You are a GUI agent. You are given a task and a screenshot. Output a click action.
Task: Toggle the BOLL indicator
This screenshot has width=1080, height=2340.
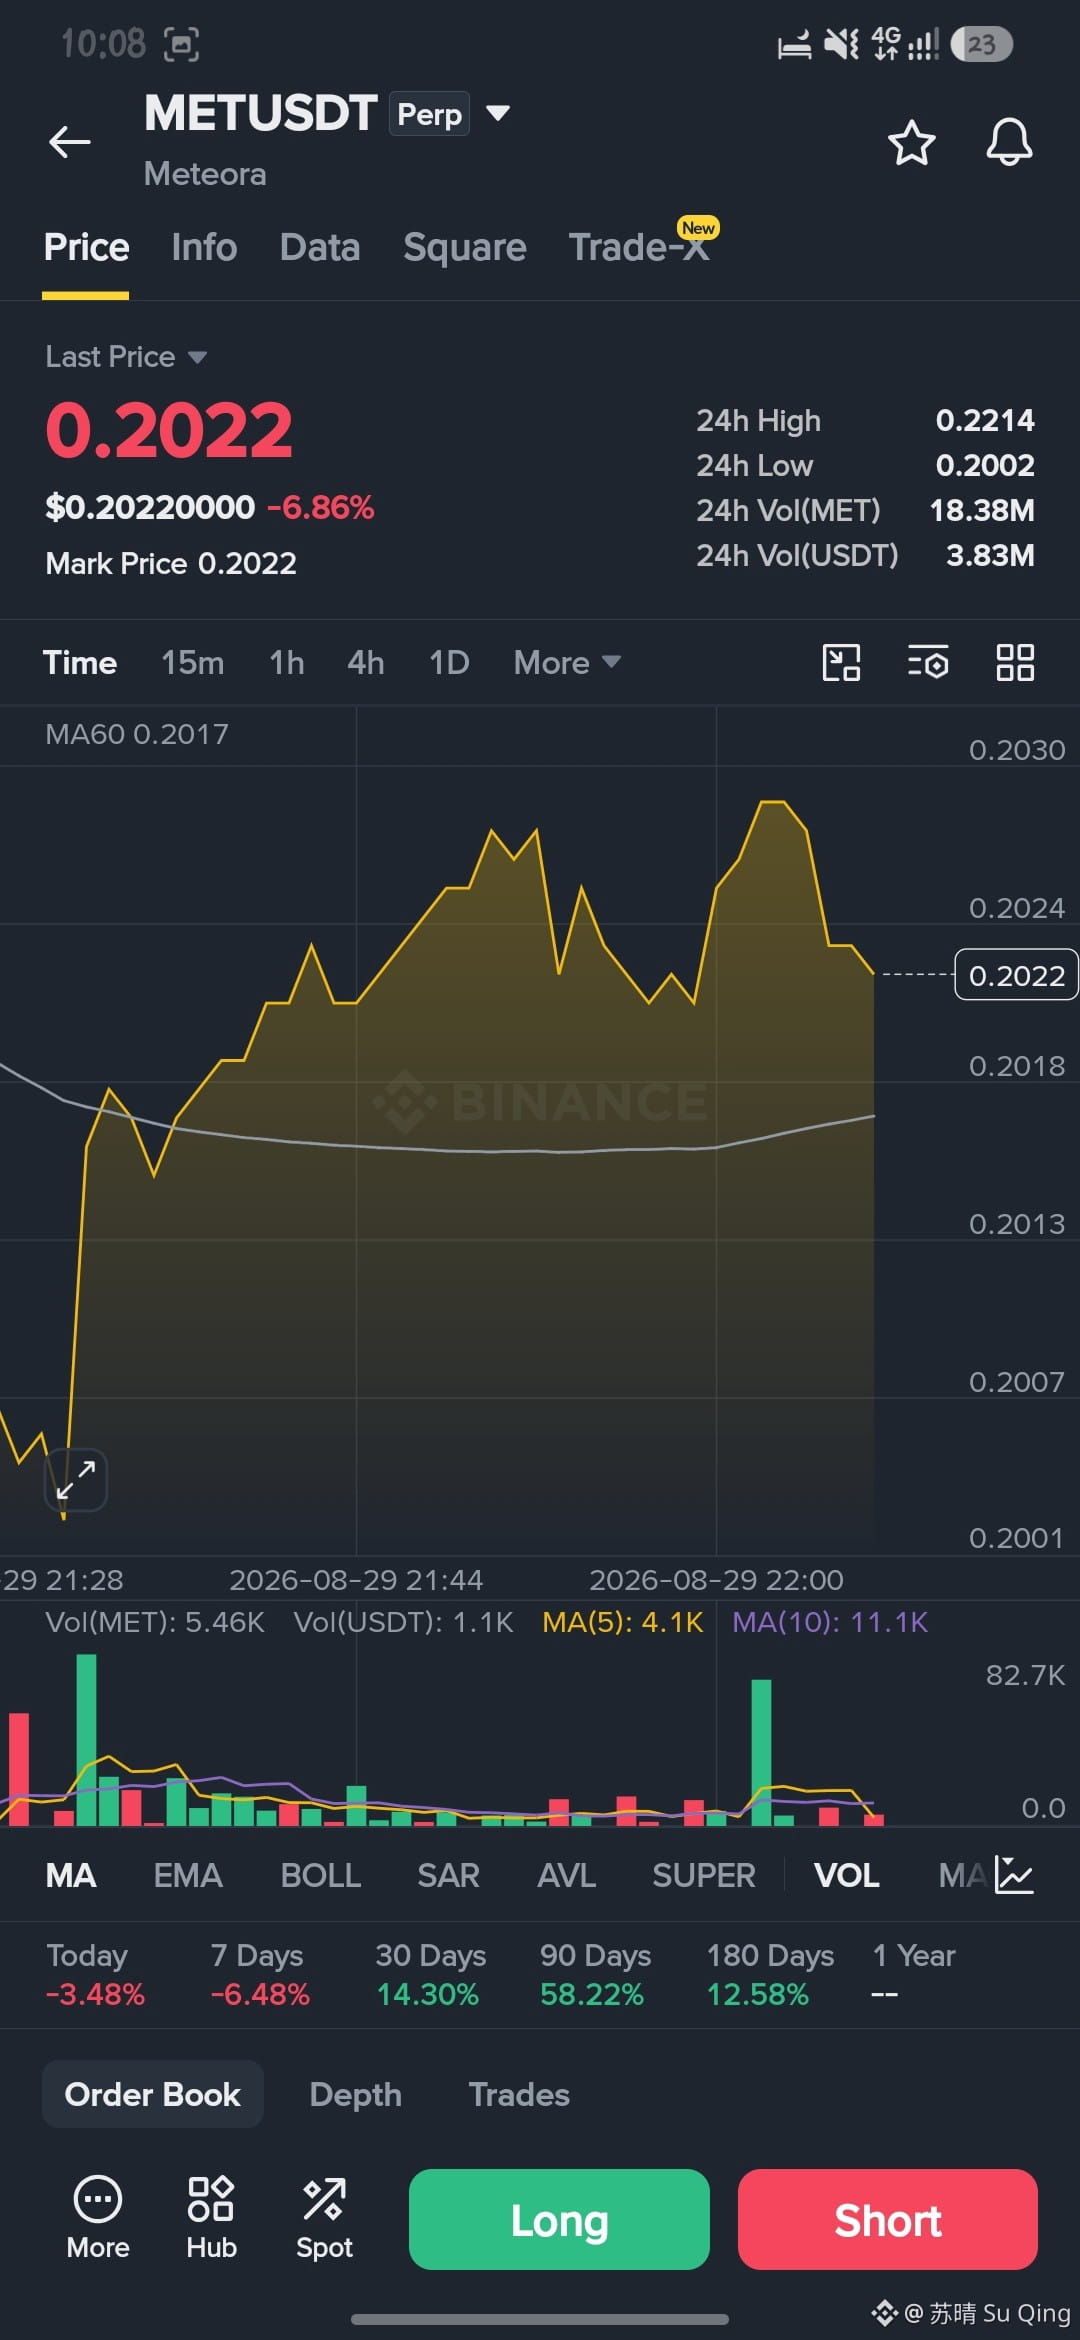[321, 1875]
